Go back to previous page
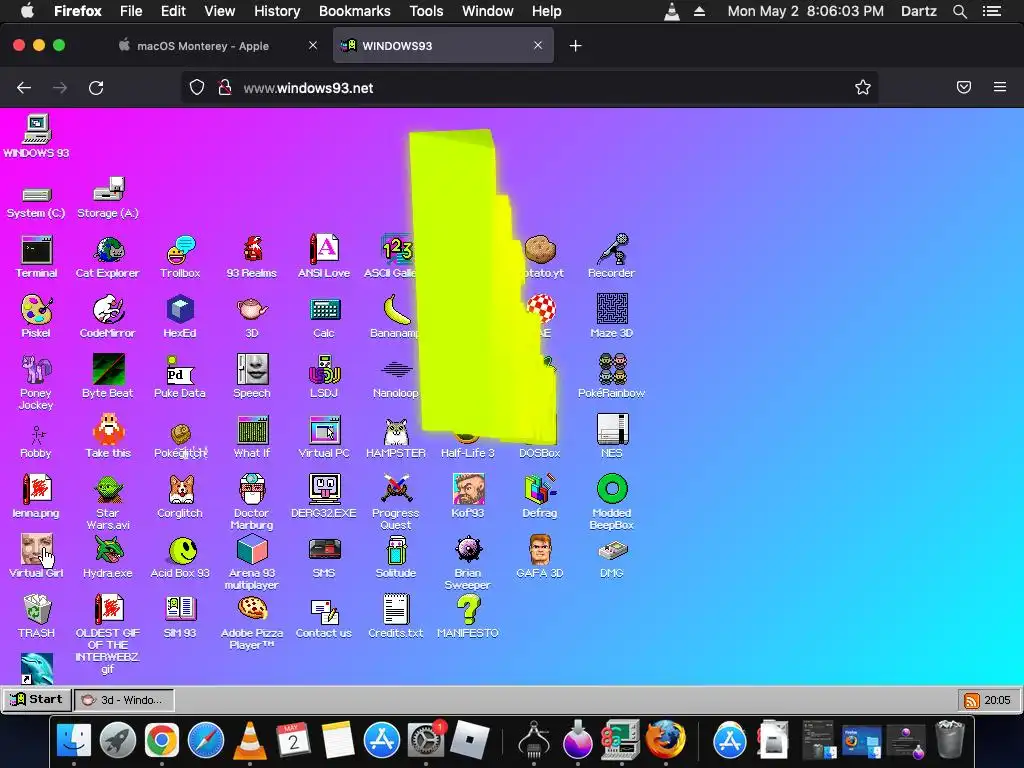 24,88
